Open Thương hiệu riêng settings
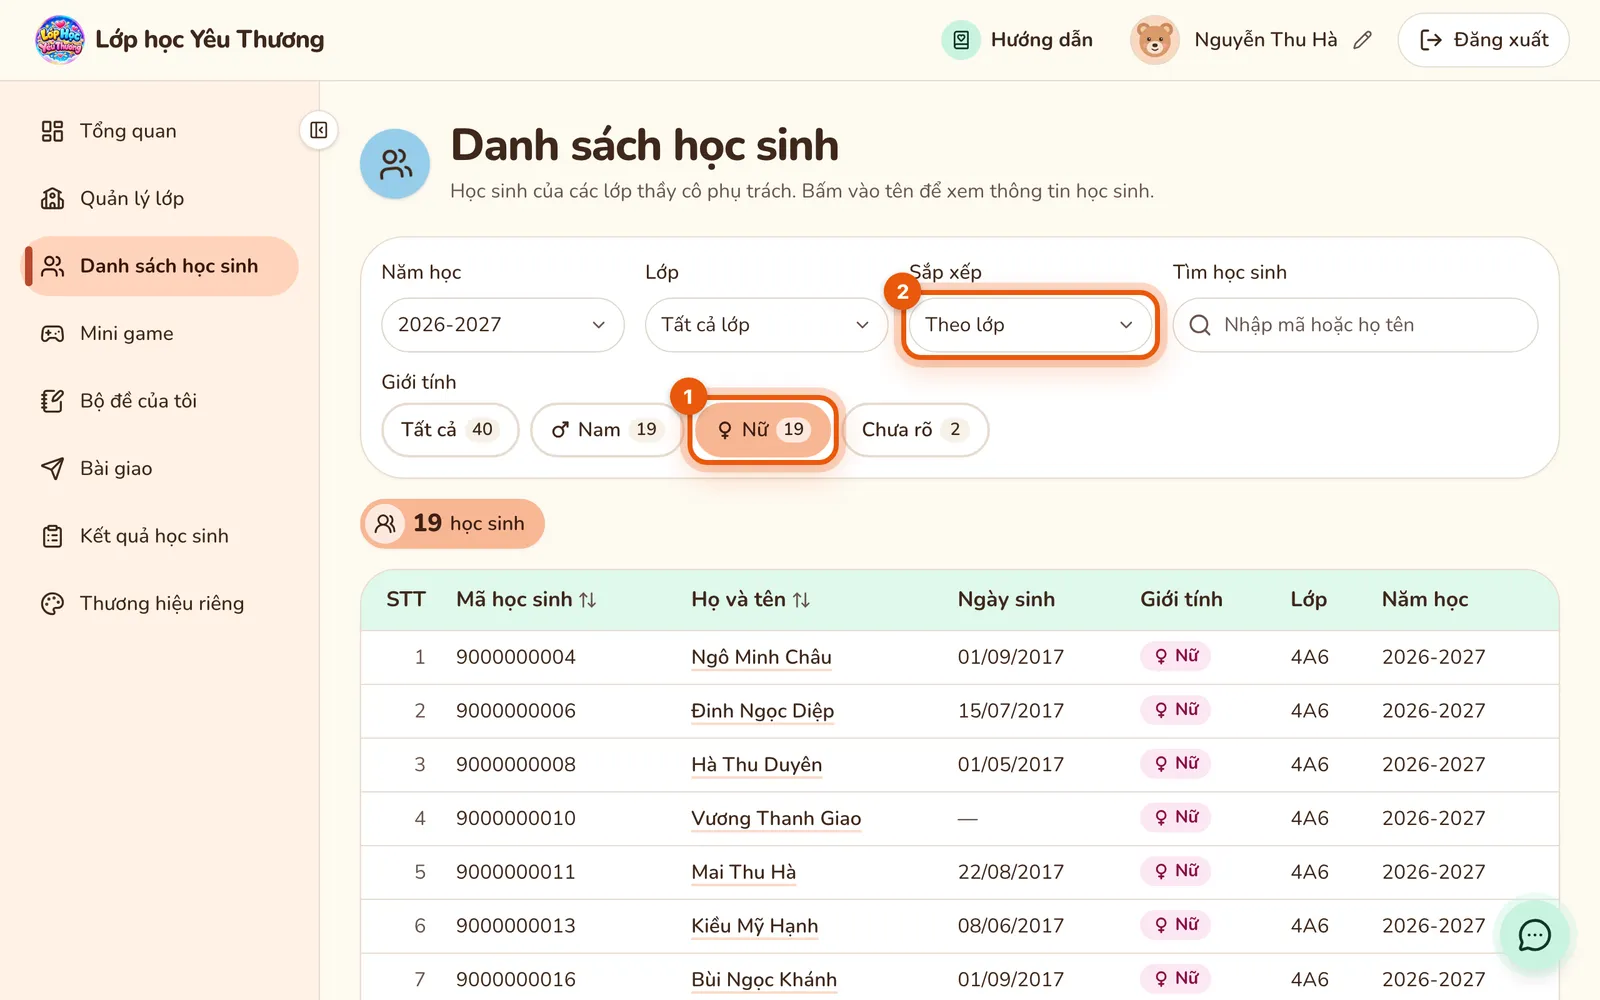The width and height of the screenshot is (1600, 1000). (161, 603)
